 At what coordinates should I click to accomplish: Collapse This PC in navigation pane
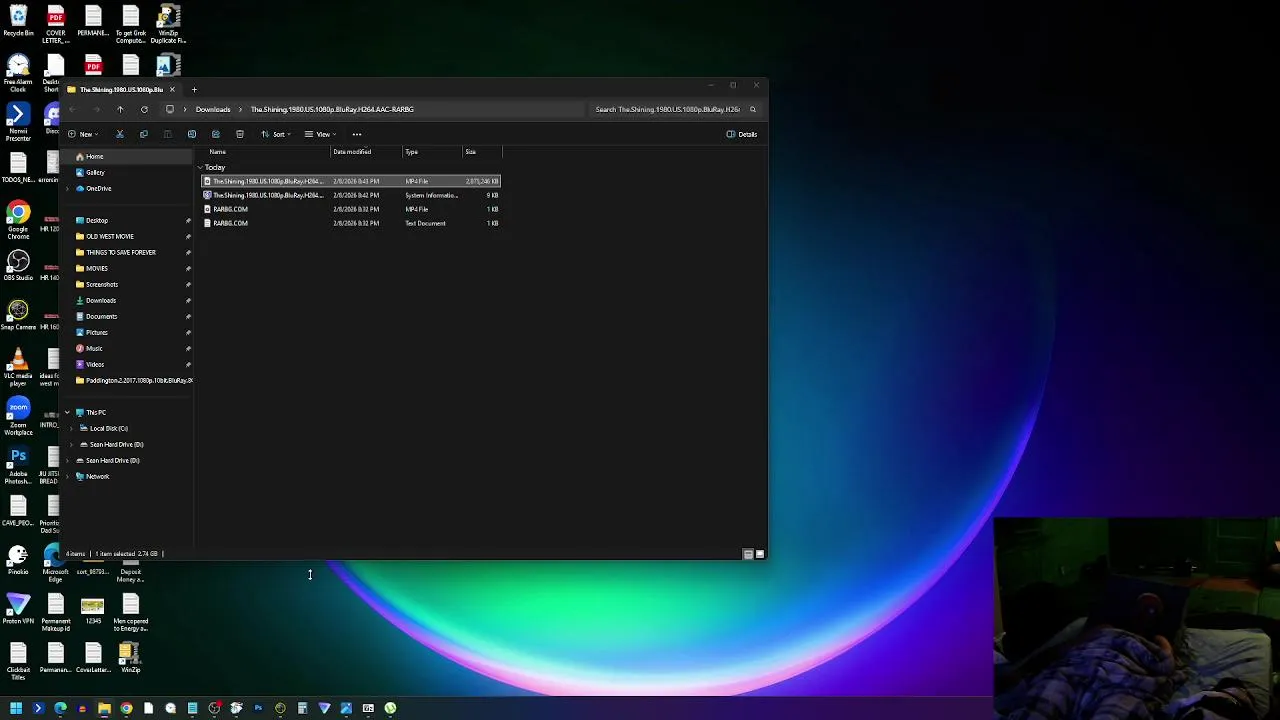click(67, 412)
